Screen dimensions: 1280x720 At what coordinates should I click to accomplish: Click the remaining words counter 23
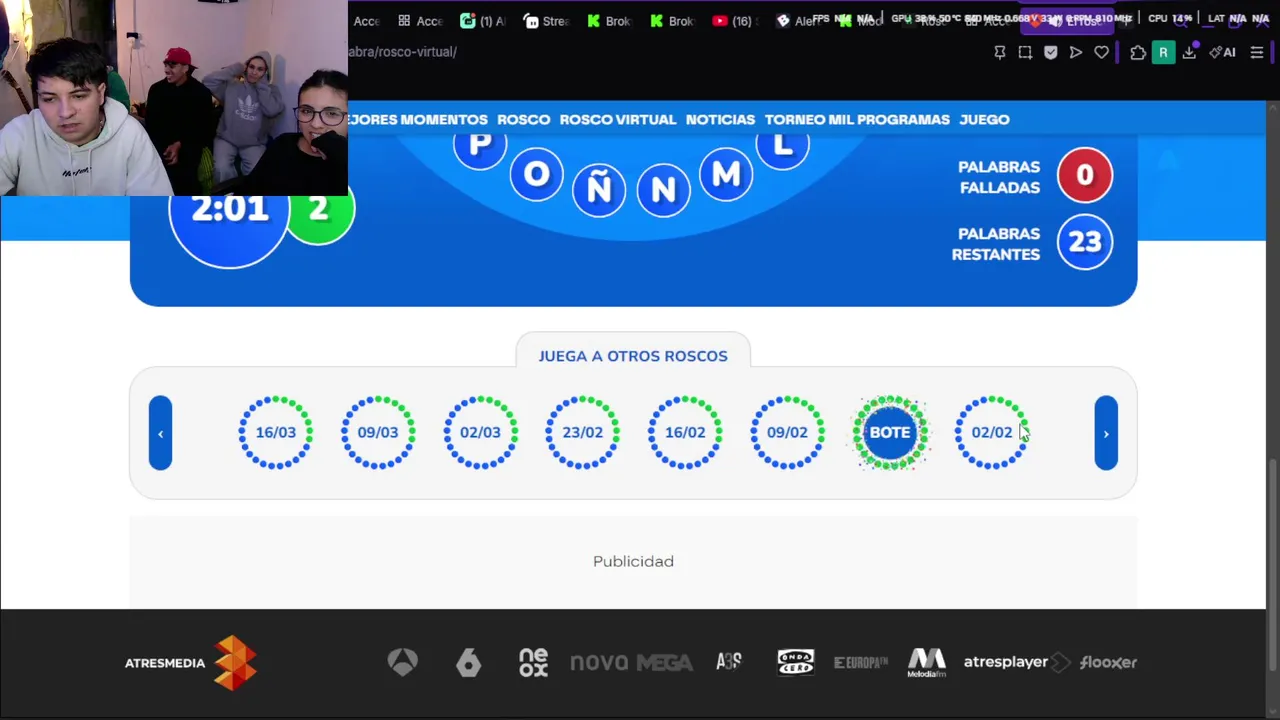1085,242
